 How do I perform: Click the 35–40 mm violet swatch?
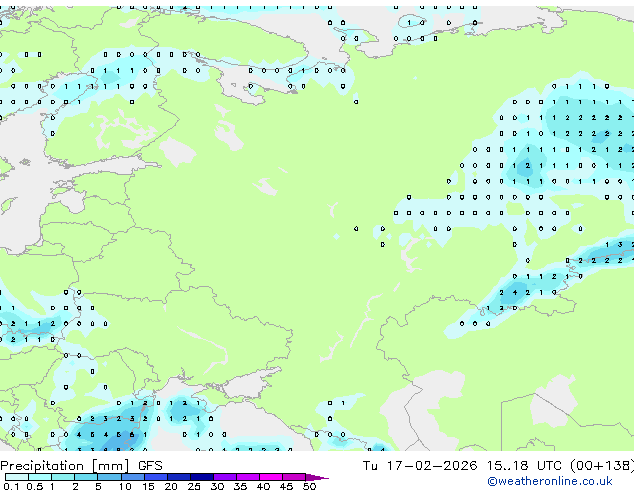click(x=247, y=477)
